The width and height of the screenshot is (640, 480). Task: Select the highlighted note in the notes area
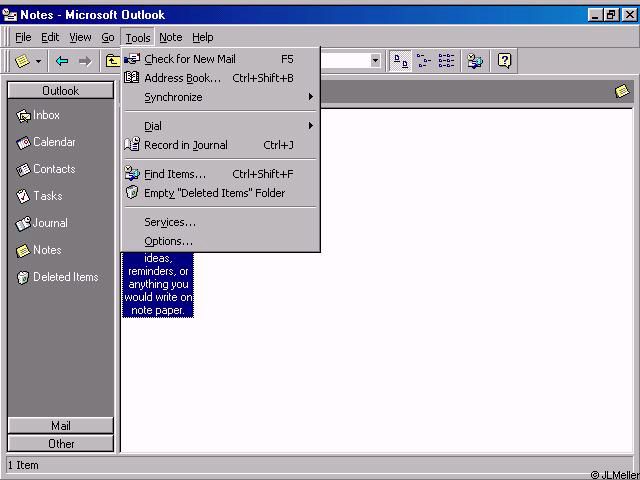[158, 284]
